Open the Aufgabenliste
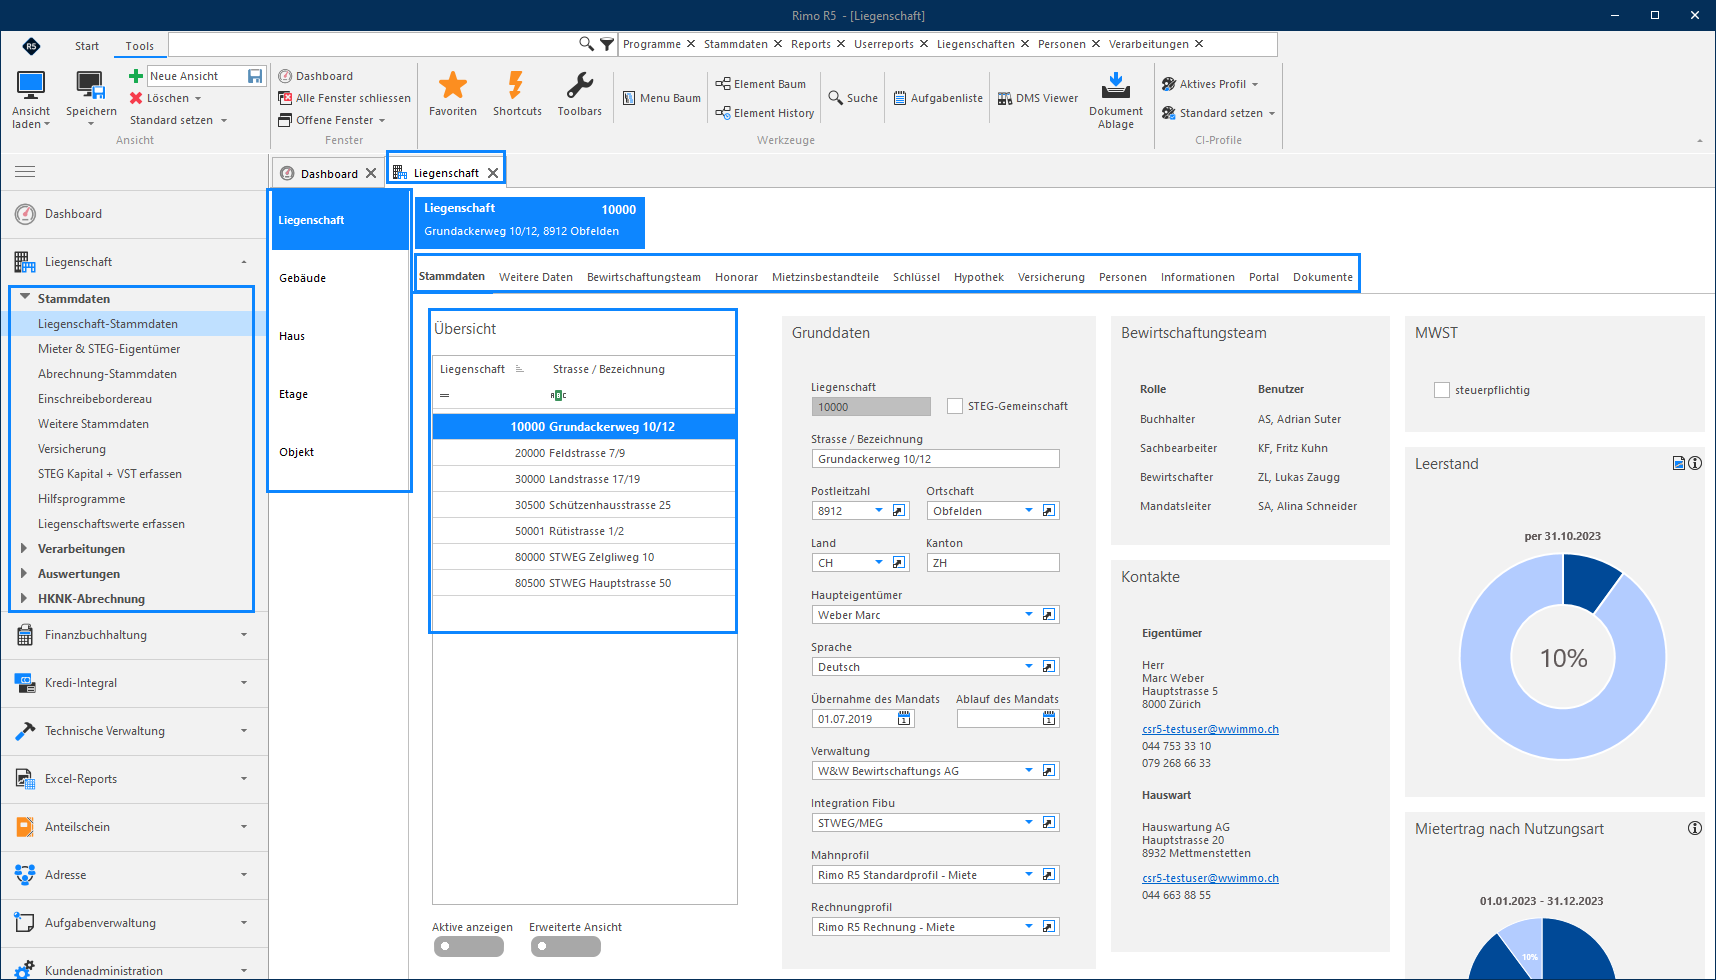This screenshot has height=980, width=1716. pos(938,98)
